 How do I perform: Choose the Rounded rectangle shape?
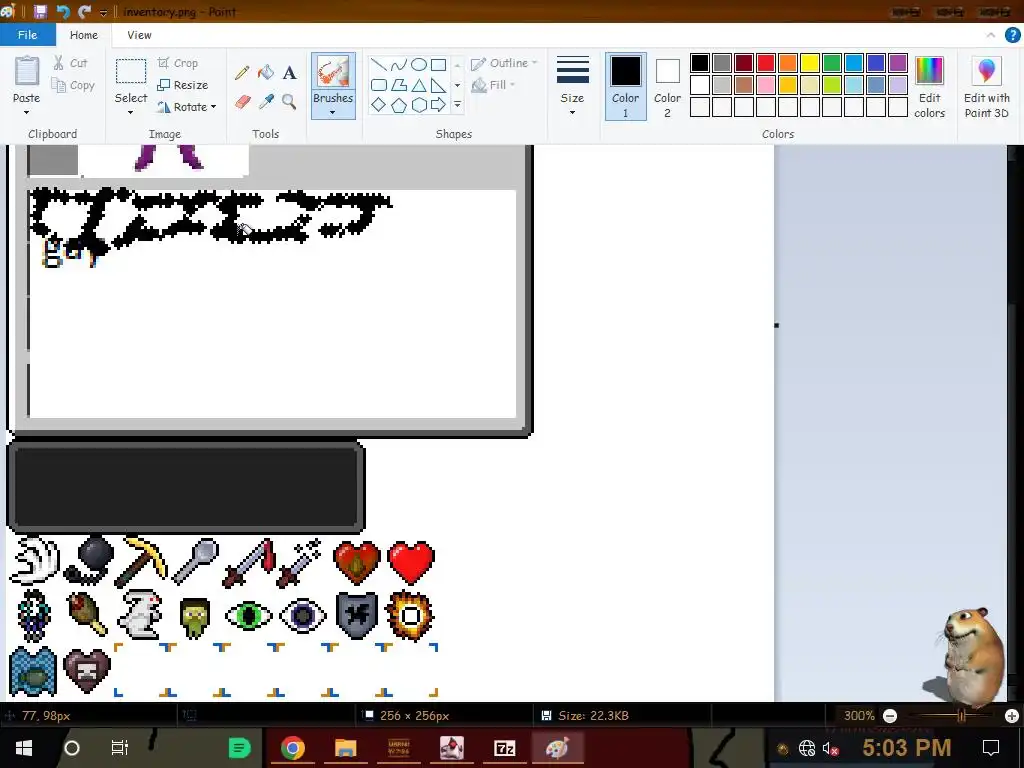pos(378,85)
